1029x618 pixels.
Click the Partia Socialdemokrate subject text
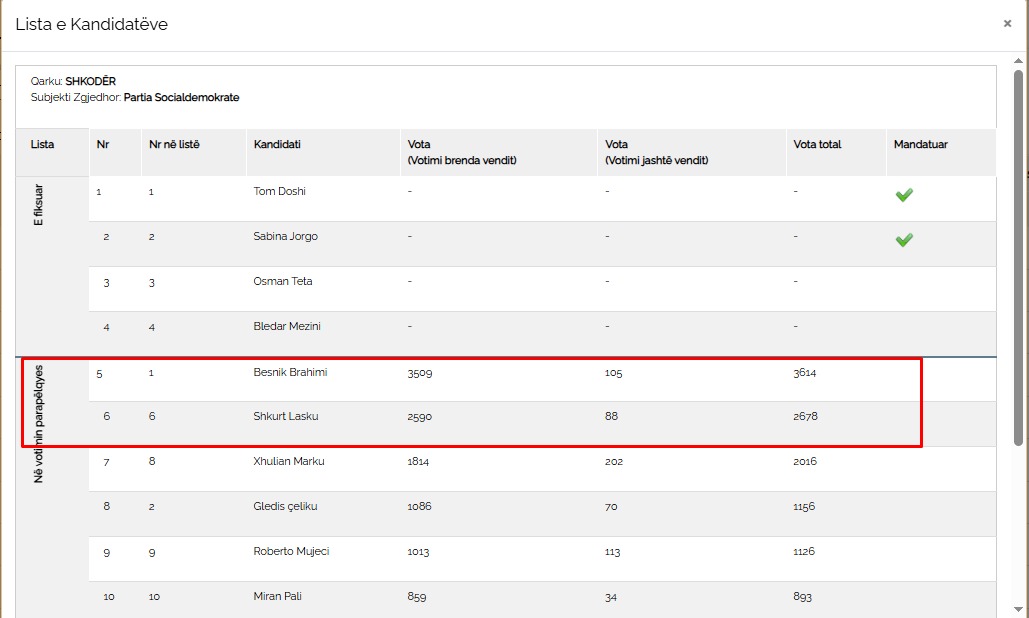click(x=181, y=97)
